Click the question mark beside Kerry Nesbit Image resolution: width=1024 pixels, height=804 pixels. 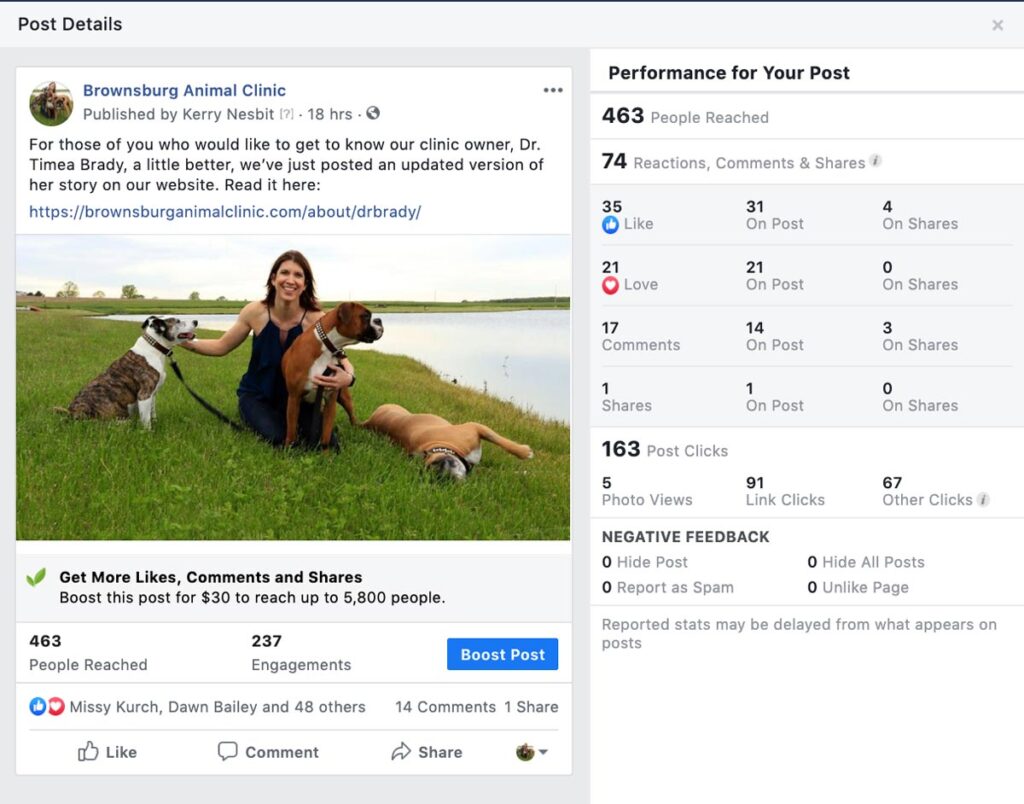[286, 114]
